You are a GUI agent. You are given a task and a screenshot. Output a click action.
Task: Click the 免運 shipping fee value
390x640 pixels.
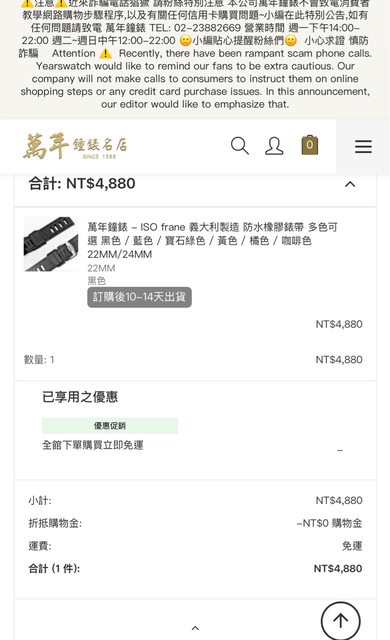[352, 546]
